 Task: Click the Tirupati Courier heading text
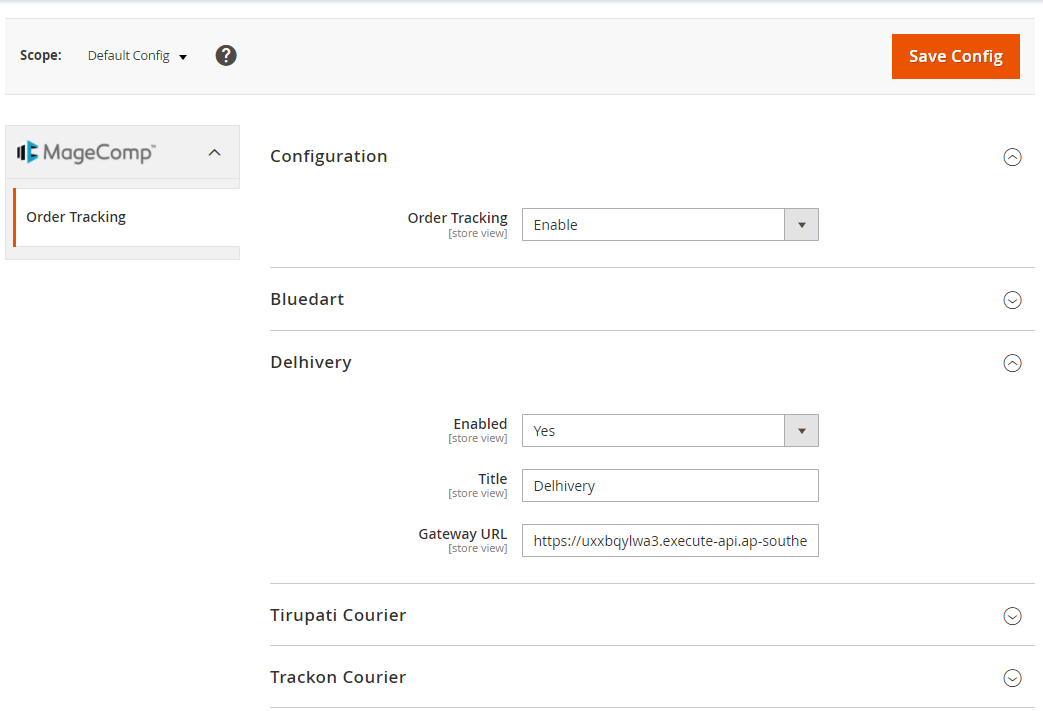pos(338,615)
